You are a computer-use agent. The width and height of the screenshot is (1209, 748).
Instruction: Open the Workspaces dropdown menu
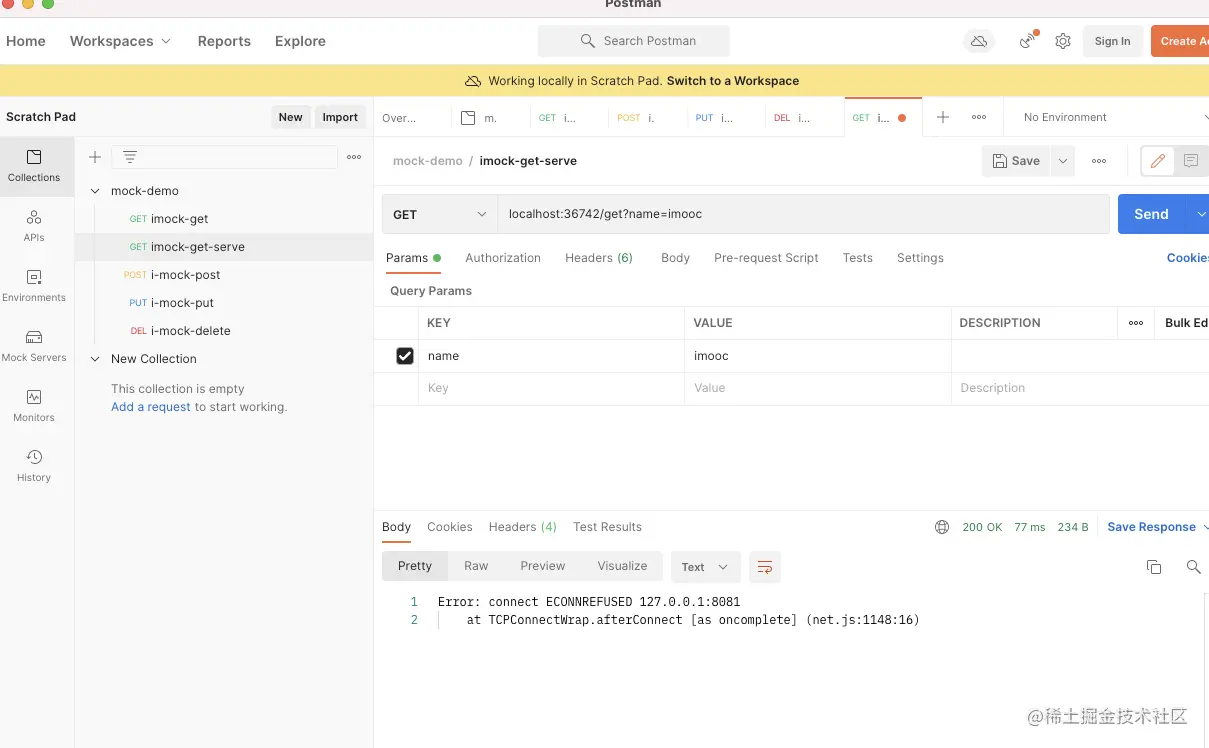tap(120, 41)
